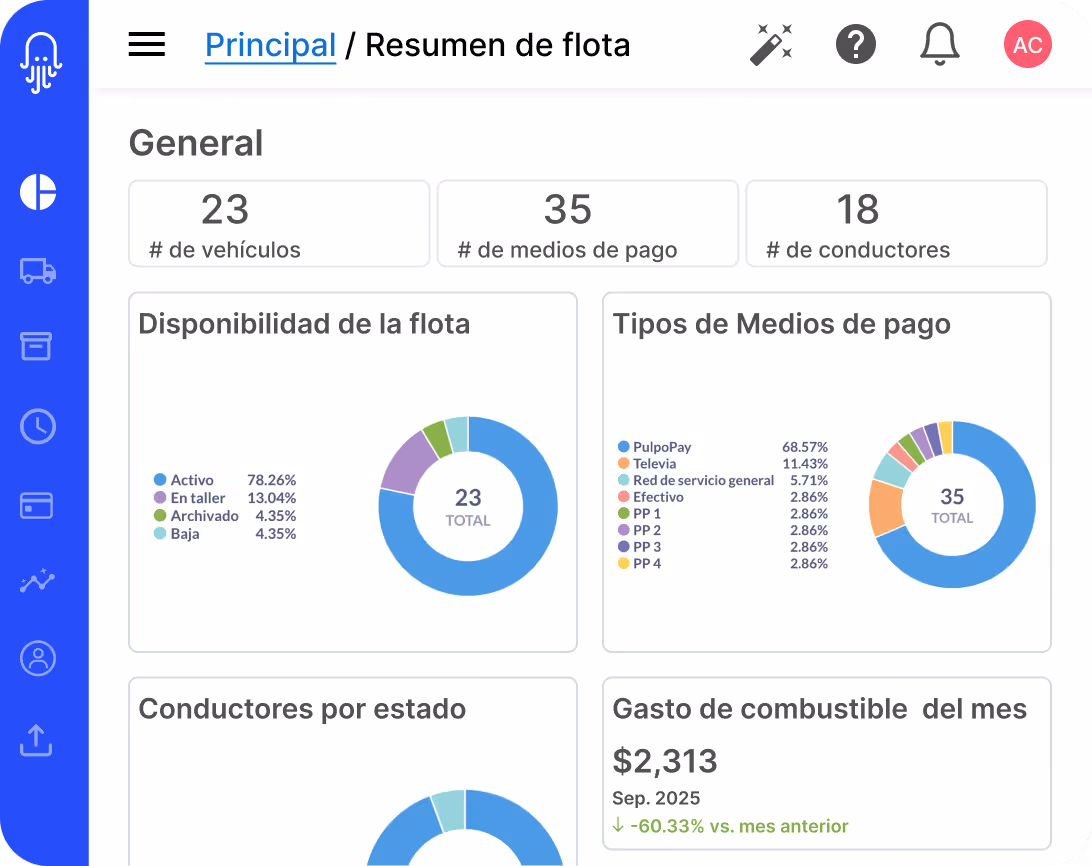
Task: Click the upload icon at sidebar bottom
Action: (37, 740)
